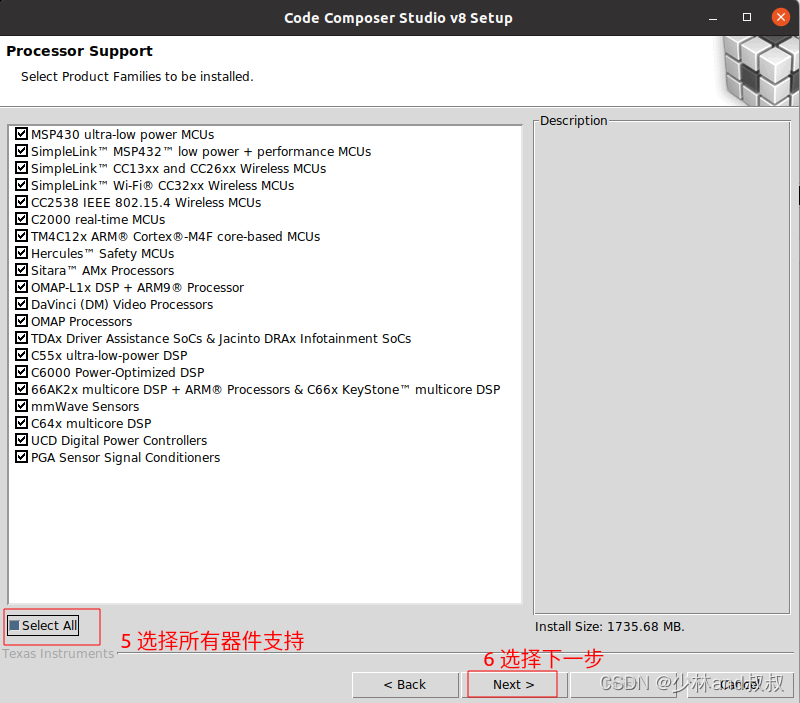Screen dimensions: 800x703
Task: Toggle UCD Digital Power Controllers checkbox
Action: (x=21, y=439)
